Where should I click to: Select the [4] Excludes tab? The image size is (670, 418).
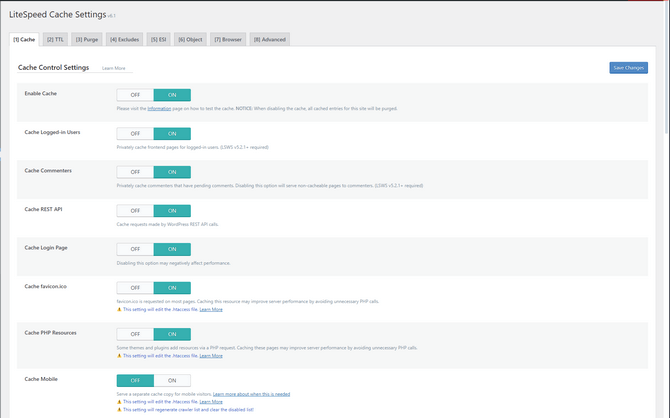click(x=124, y=39)
